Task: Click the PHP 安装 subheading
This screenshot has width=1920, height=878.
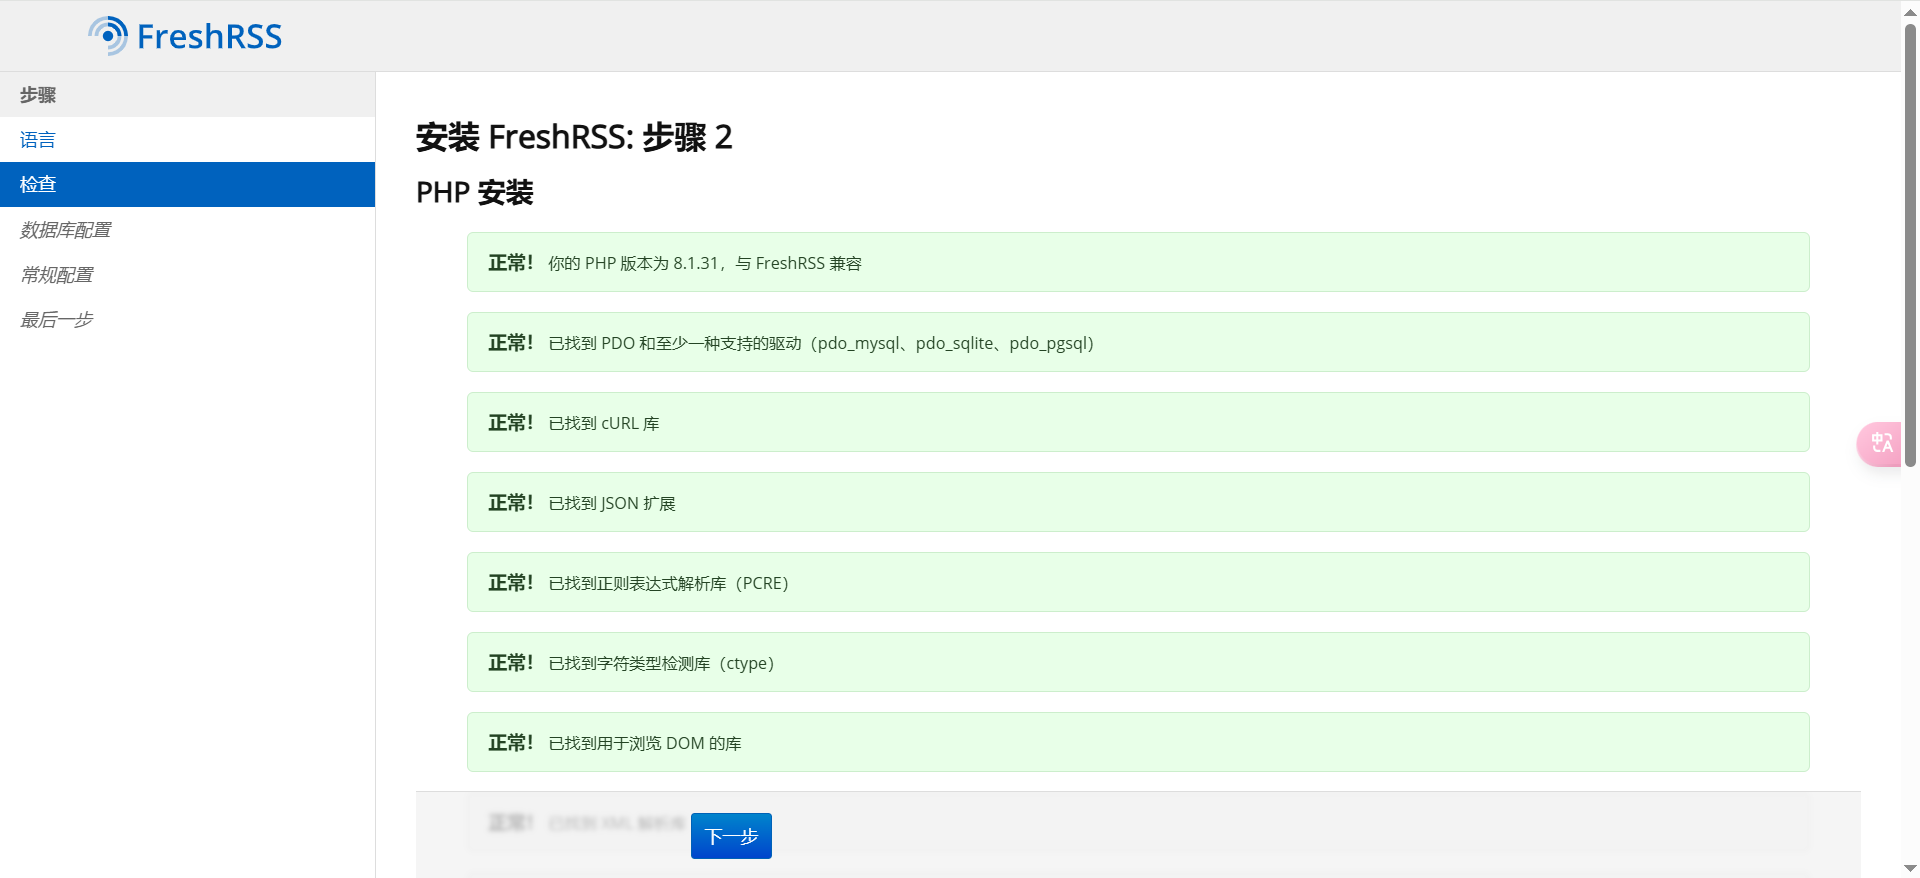Action: [475, 192]
